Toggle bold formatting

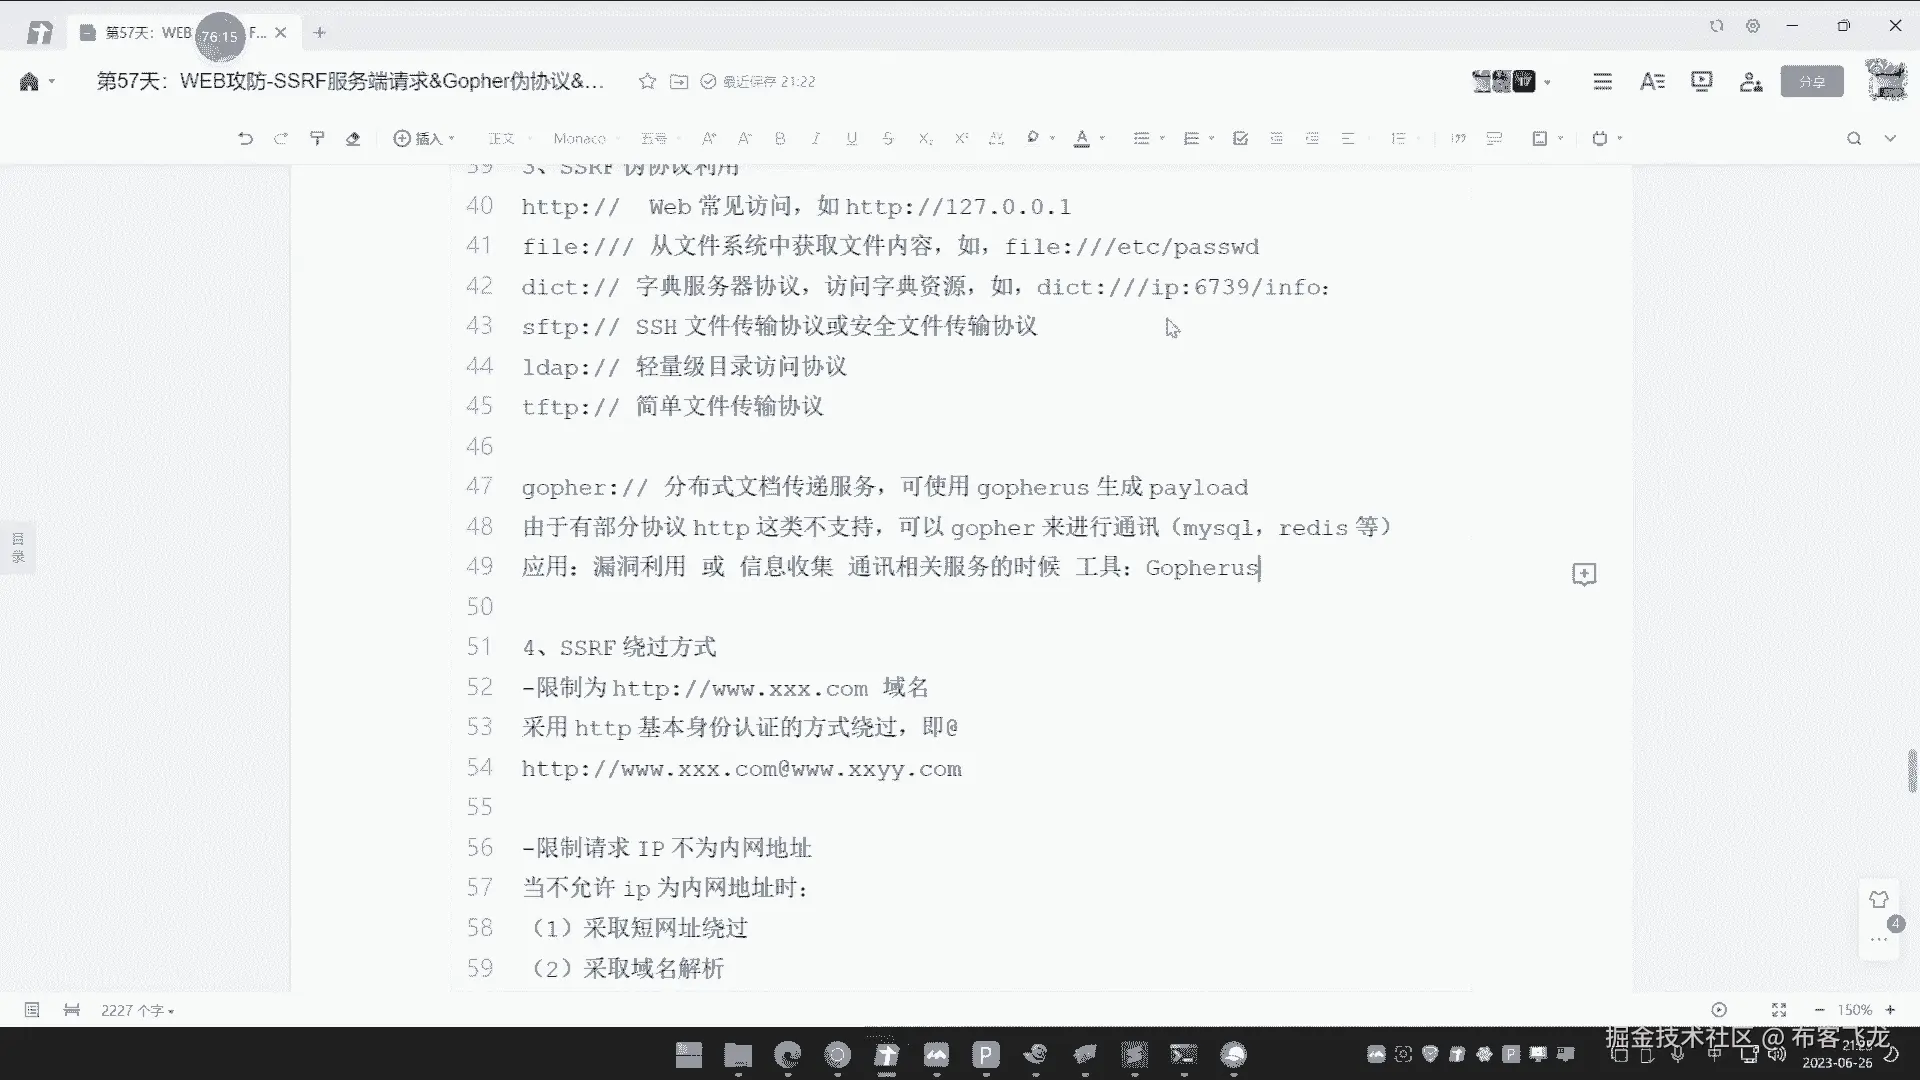780,139
